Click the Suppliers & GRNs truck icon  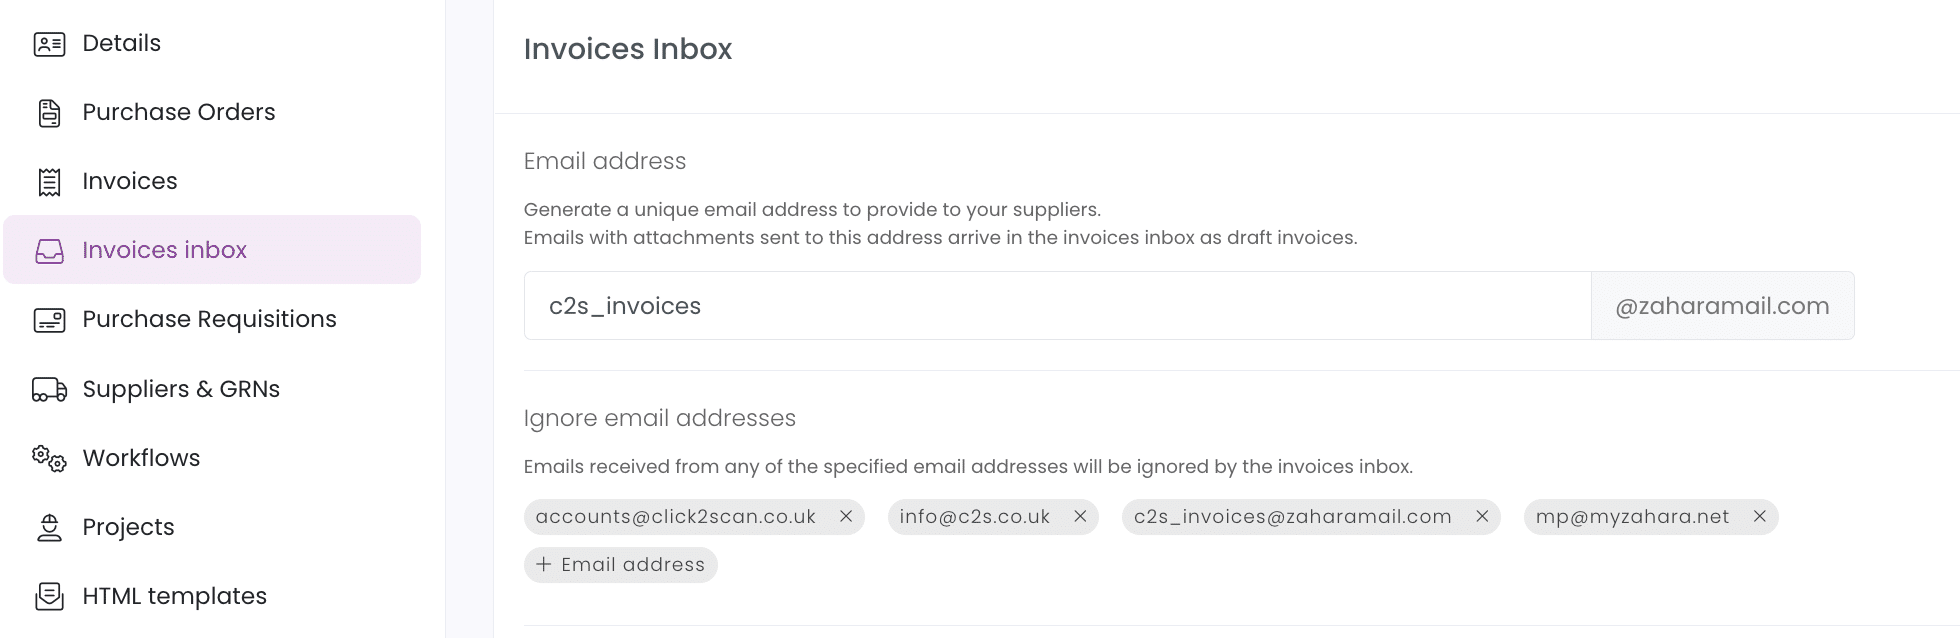click(49, 389)
